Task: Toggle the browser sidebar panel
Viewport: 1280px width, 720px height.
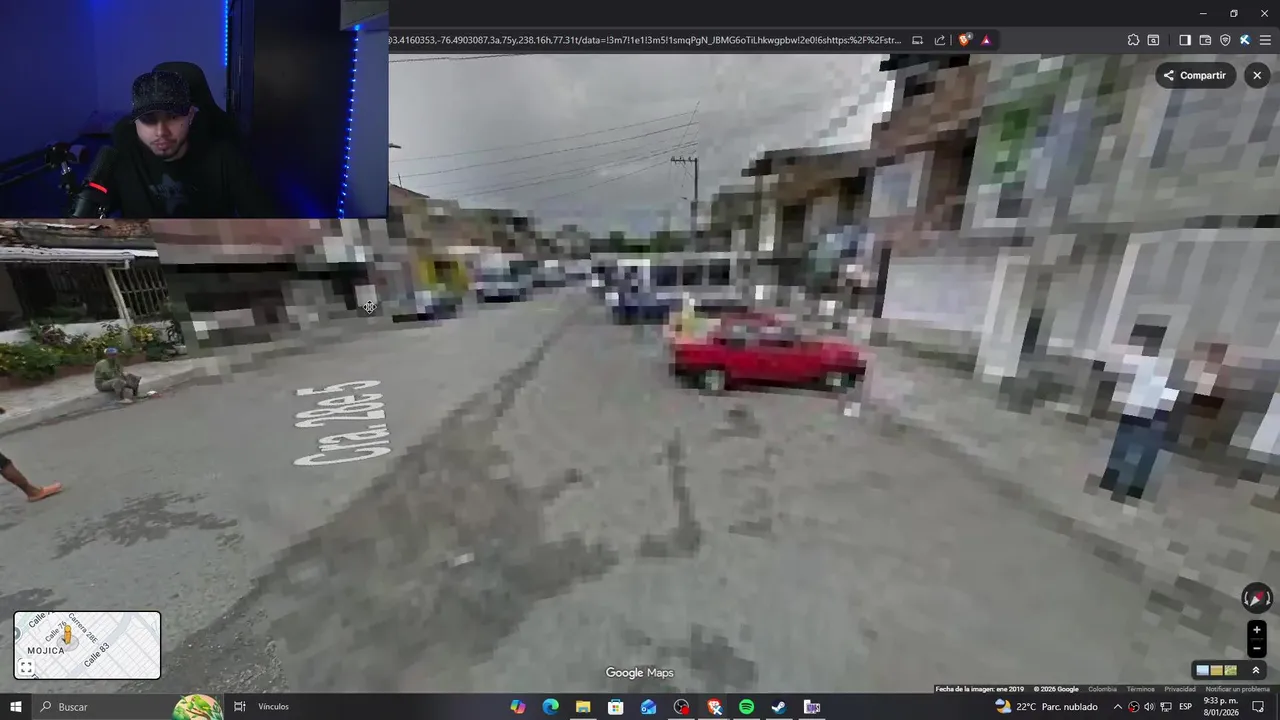Action: pos(1185,40)
